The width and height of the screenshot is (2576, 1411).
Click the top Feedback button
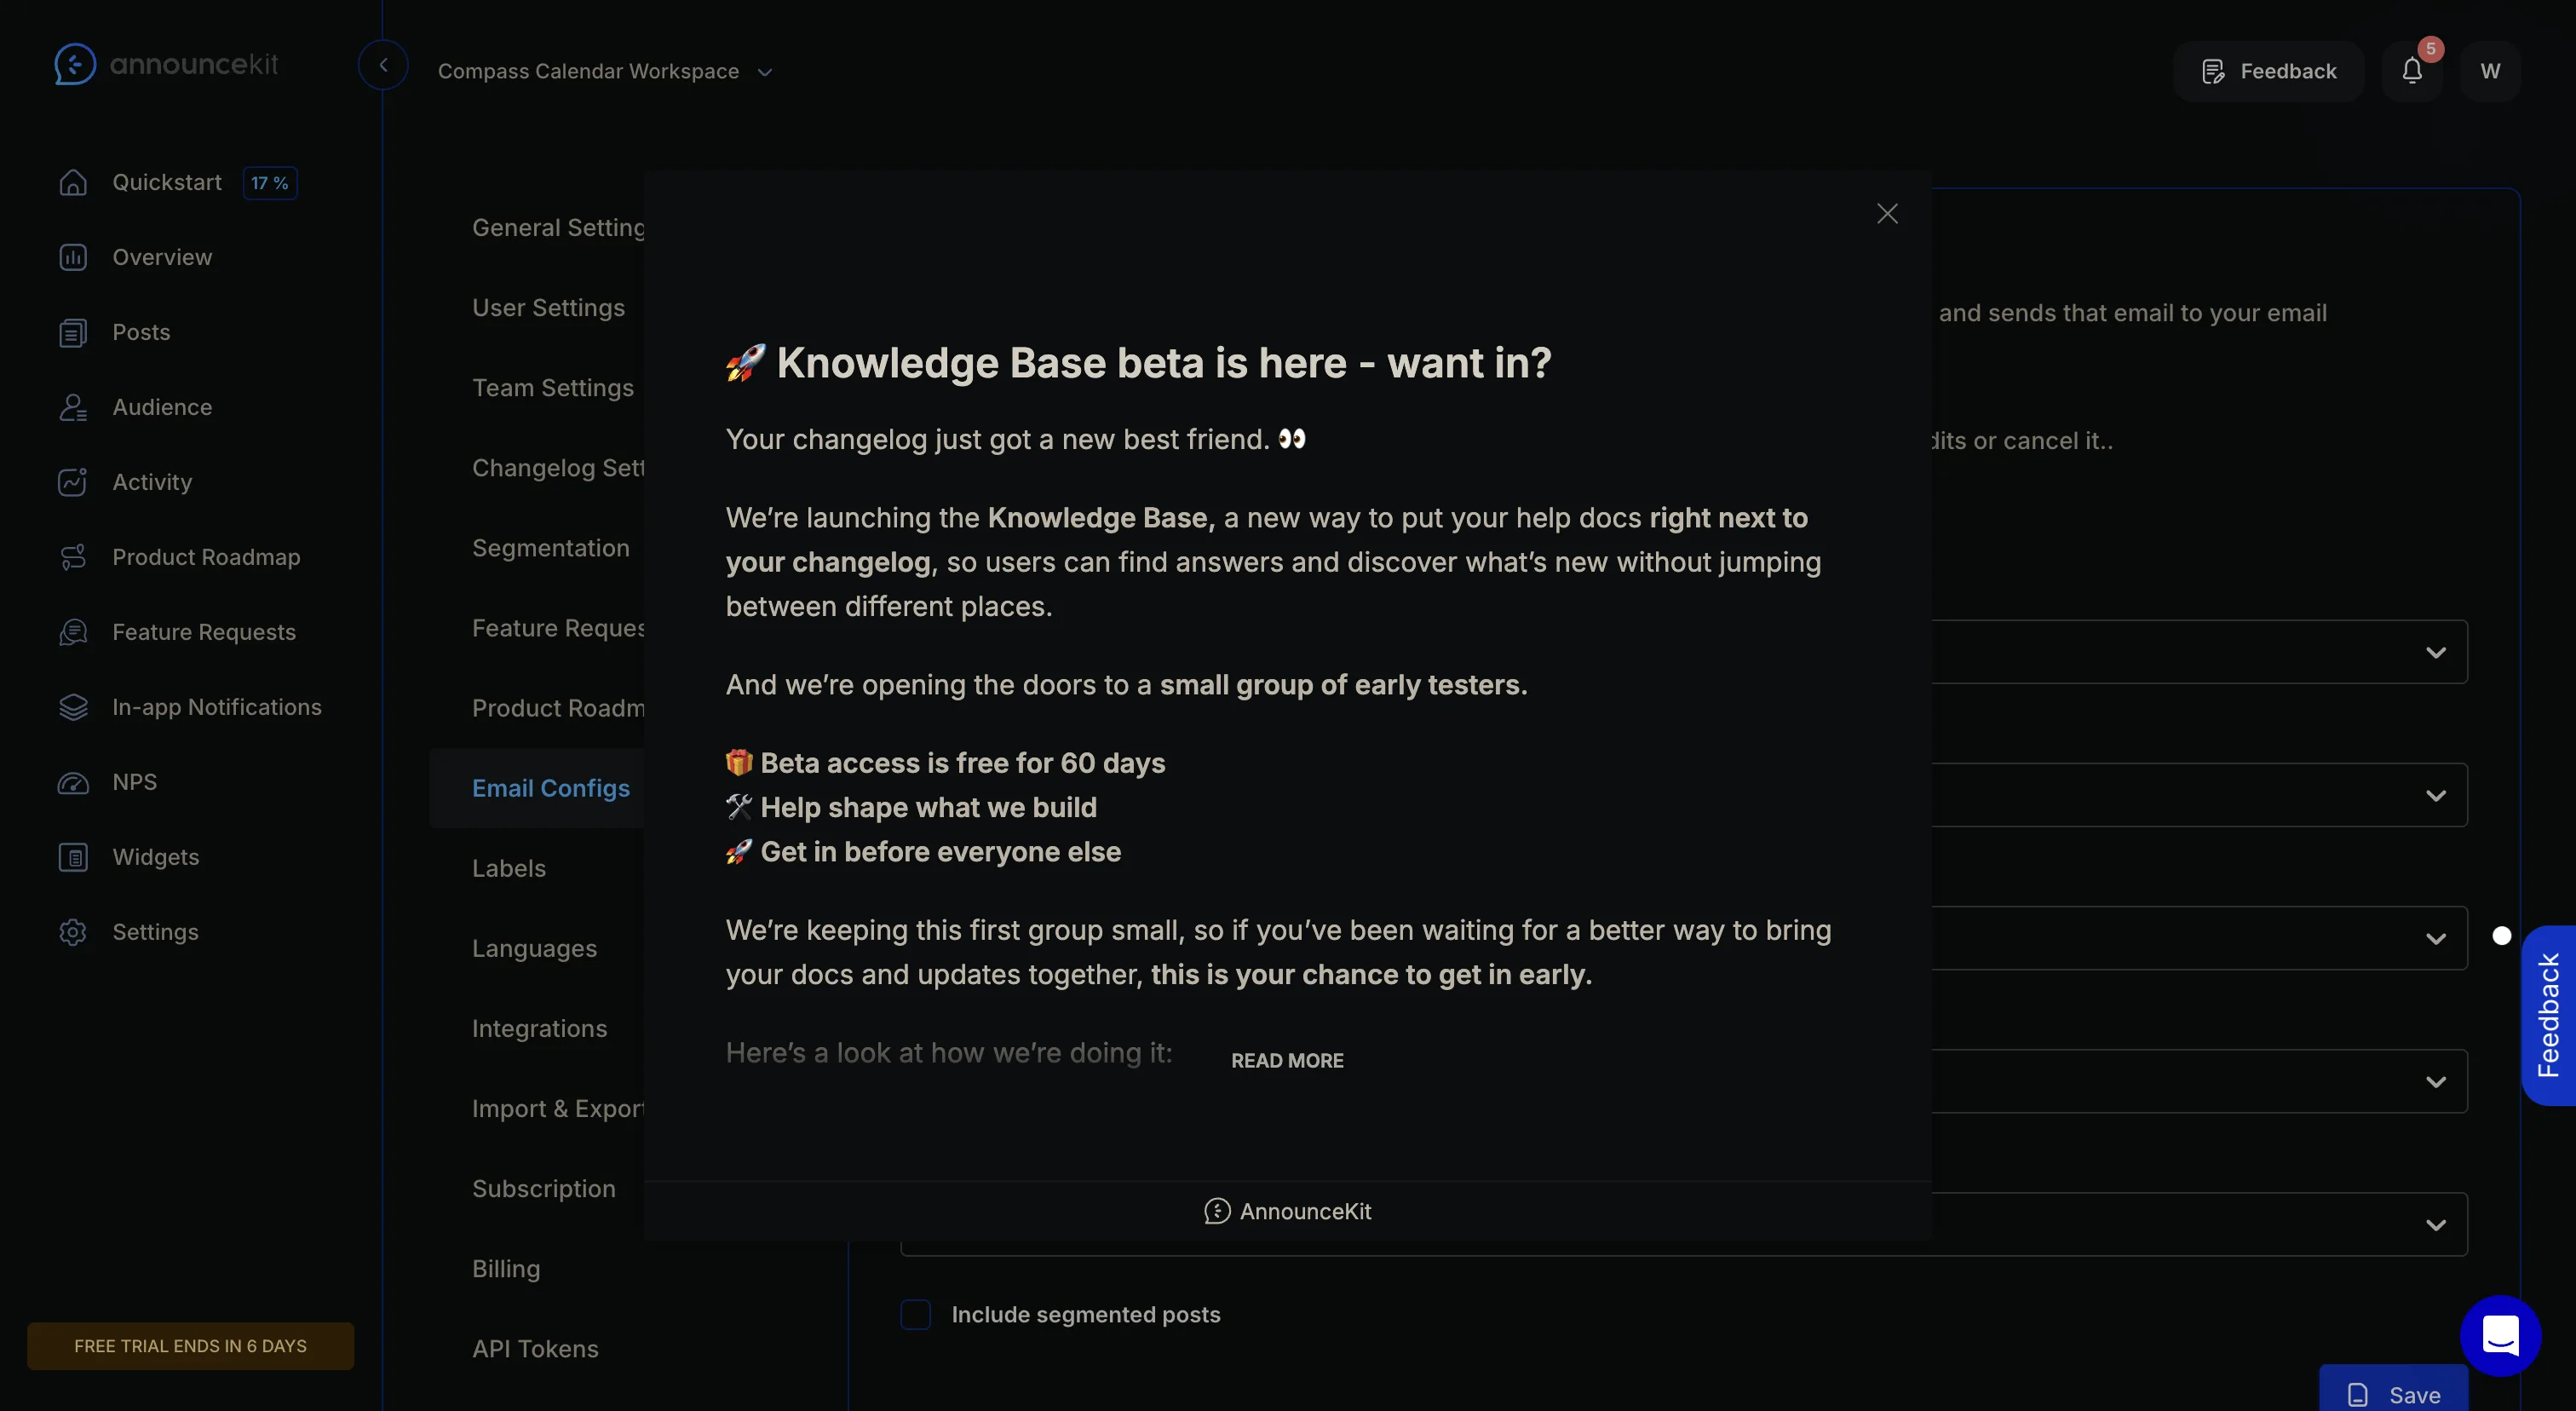point(2268,71)
